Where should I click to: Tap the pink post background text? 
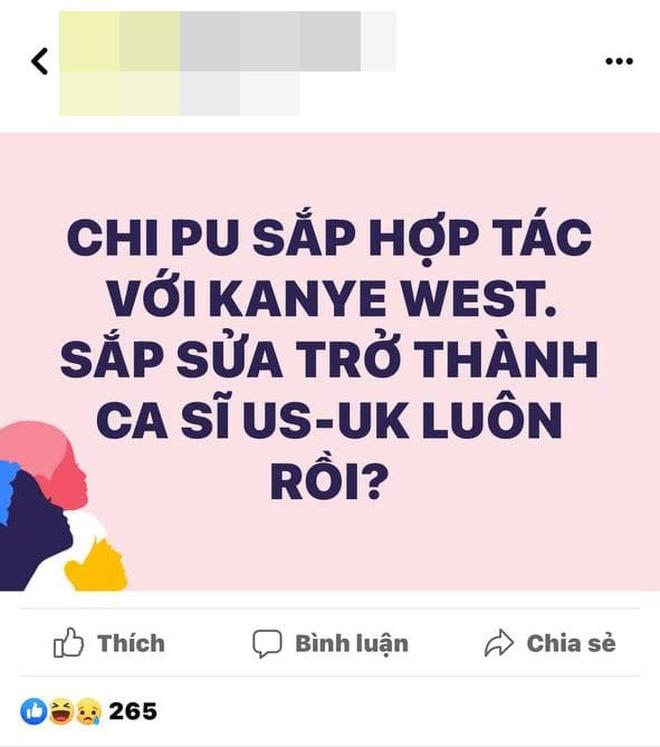330,362
